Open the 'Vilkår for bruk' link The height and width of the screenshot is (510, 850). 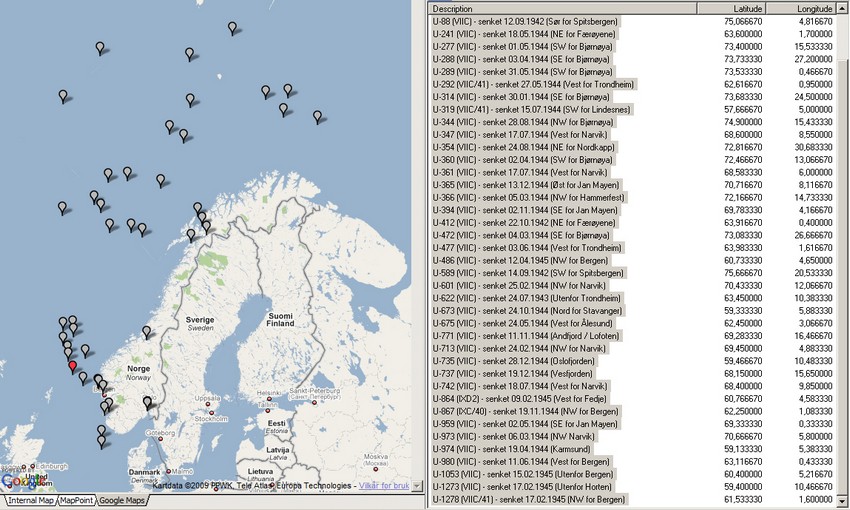384,486
